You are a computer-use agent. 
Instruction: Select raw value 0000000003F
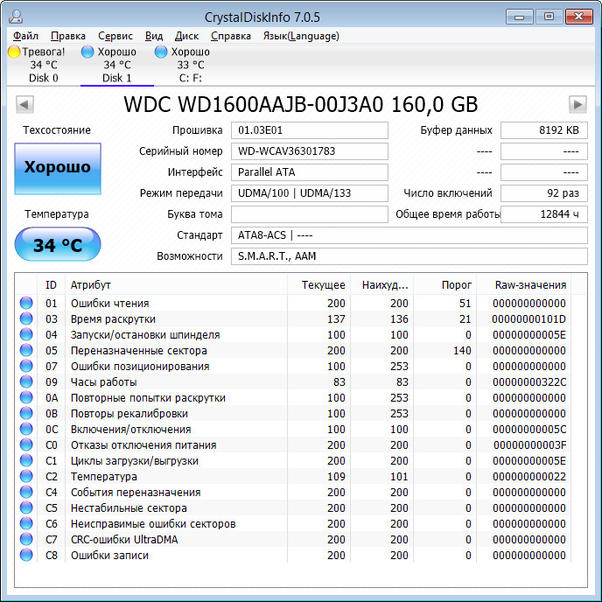pyautogui.click(x=530, y=445)
